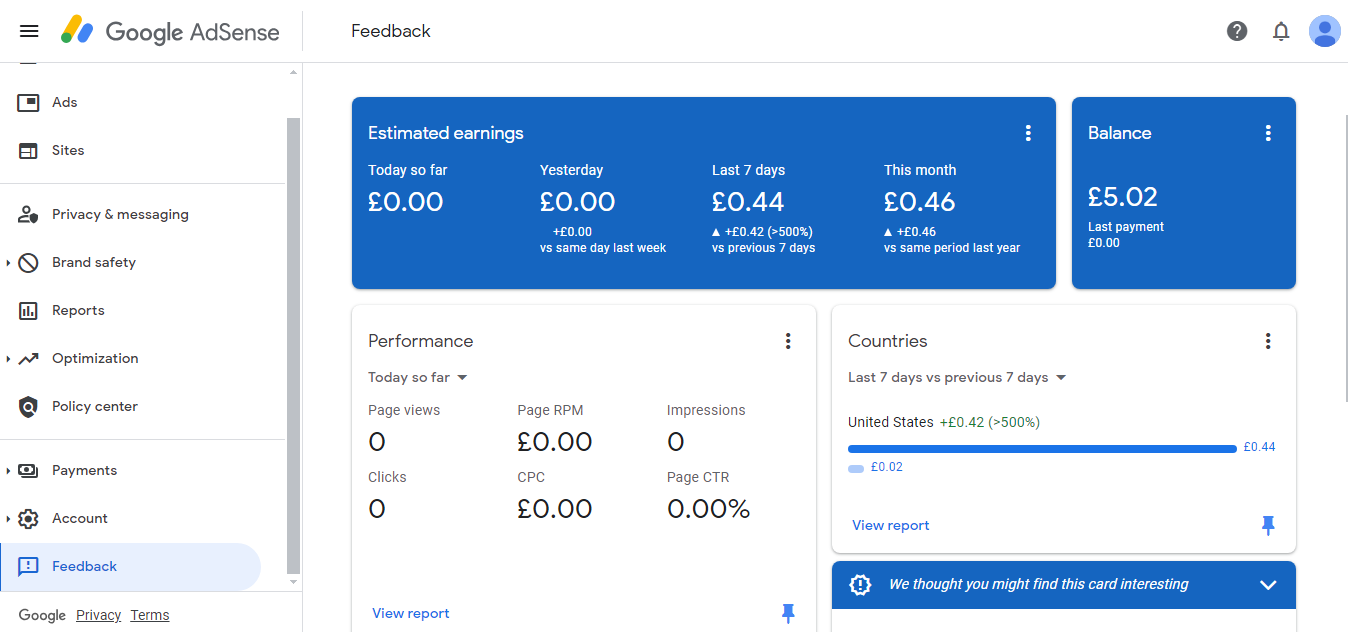Pin the Performance card
This screenshot has width=1348, height=632.
[788, 613]
